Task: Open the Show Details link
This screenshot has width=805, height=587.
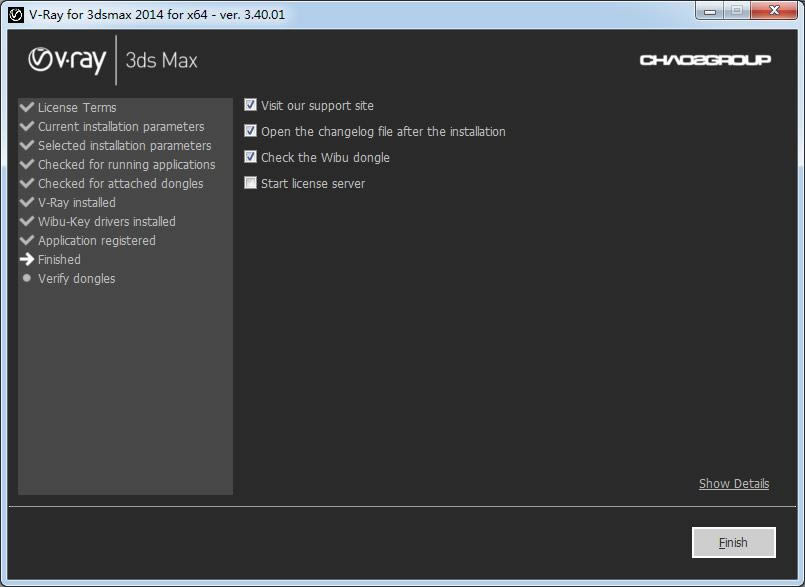Action: [x=734, y=483]
